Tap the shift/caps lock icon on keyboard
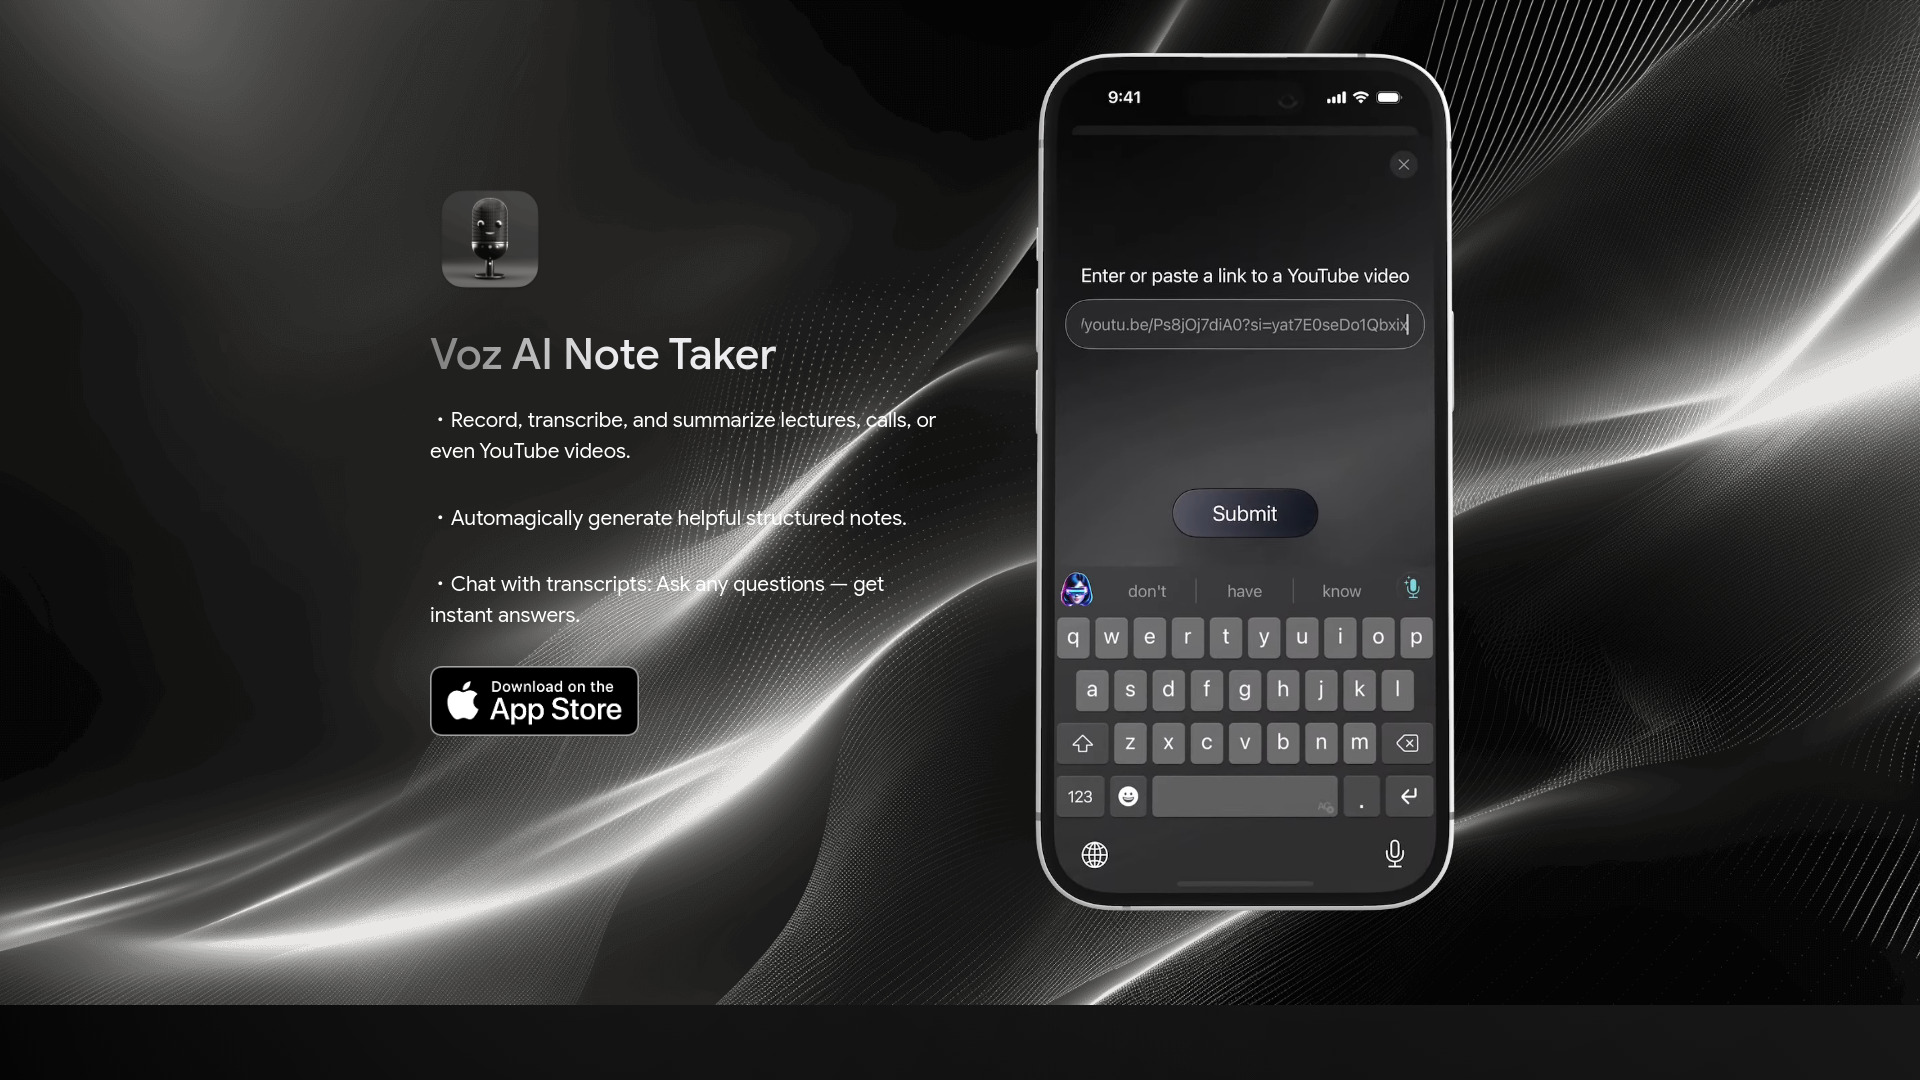The height and width of the screenshot is (1080, 1920). [1083, 742]
